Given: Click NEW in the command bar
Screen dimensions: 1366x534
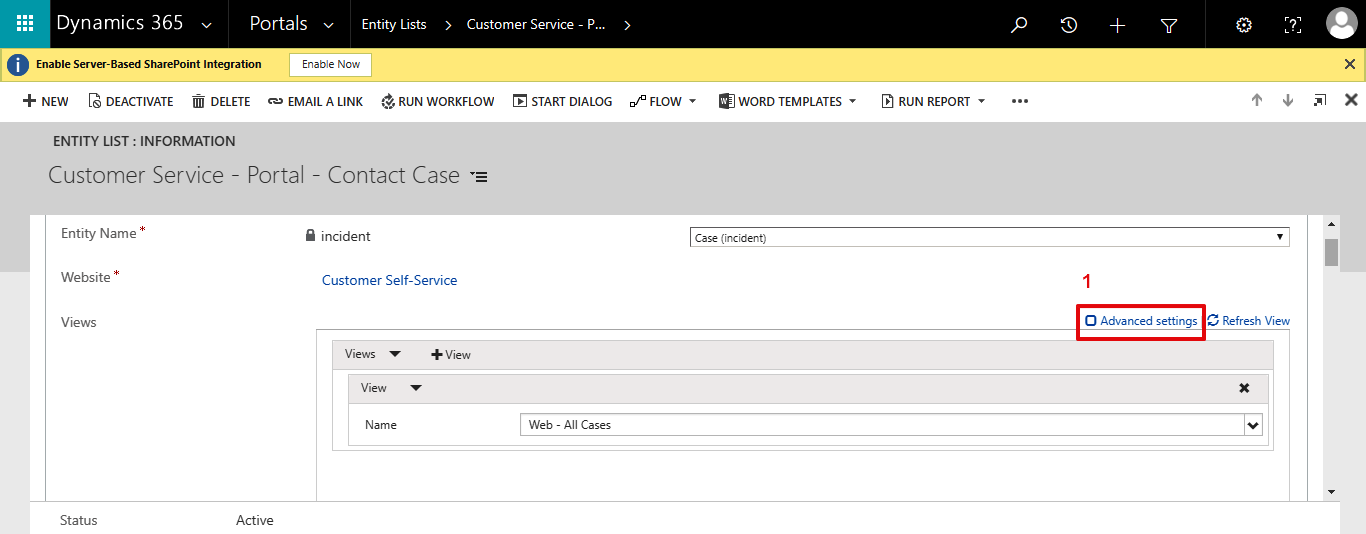Looking at the screenshot, I should (46, 101).
